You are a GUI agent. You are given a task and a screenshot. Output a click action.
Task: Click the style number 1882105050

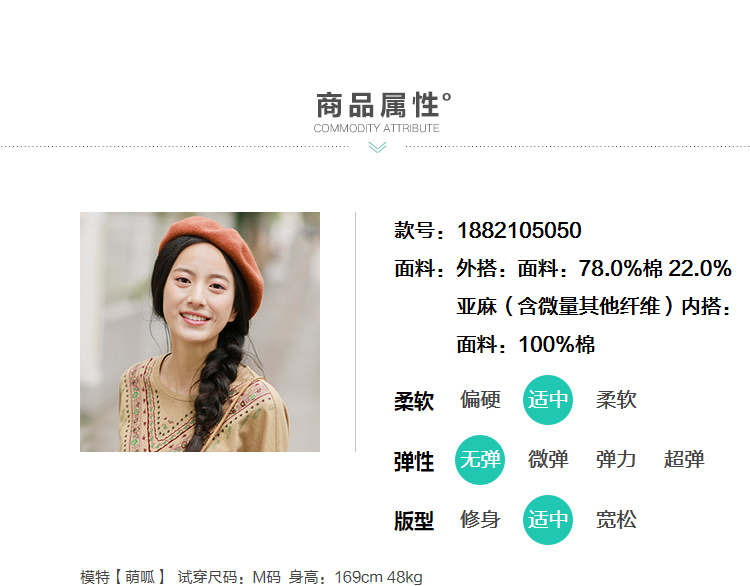519,231
